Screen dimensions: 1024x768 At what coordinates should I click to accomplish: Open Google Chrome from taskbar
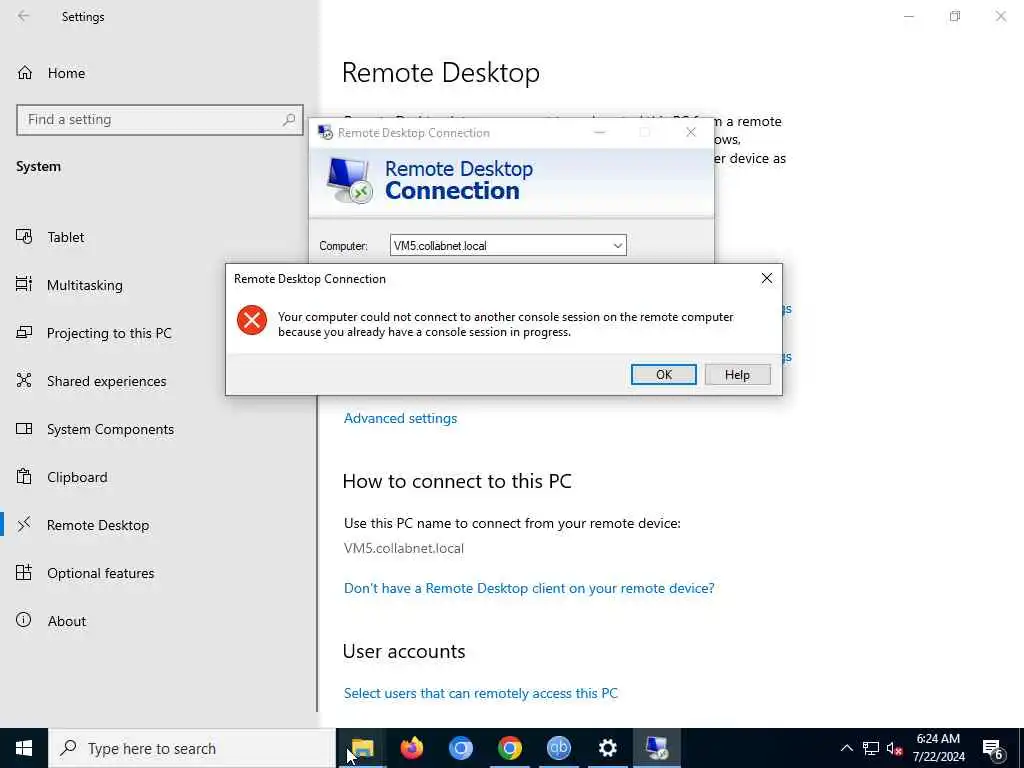(509, 748)
